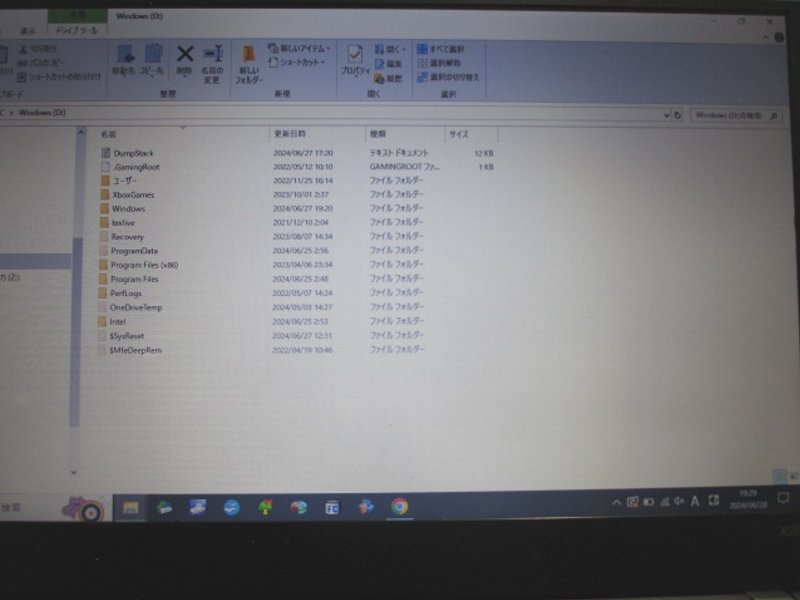Create a new folder (新しいフォルダー)
The width and height of the screenshot is (800, 600).
point(248,65)
